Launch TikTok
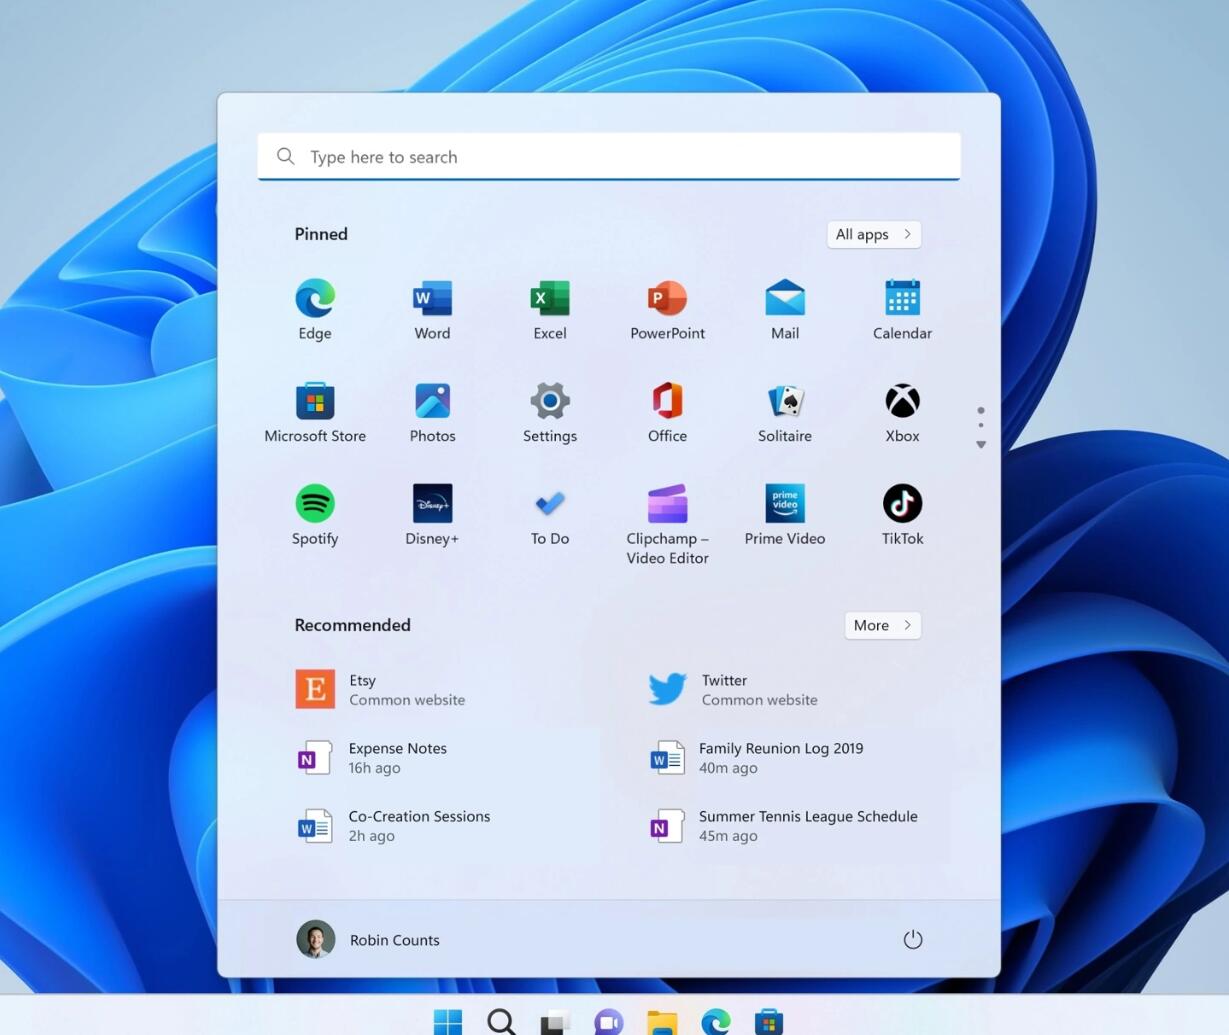Viewport: 1229px width, 1035px height. click(x=902, y=516)
